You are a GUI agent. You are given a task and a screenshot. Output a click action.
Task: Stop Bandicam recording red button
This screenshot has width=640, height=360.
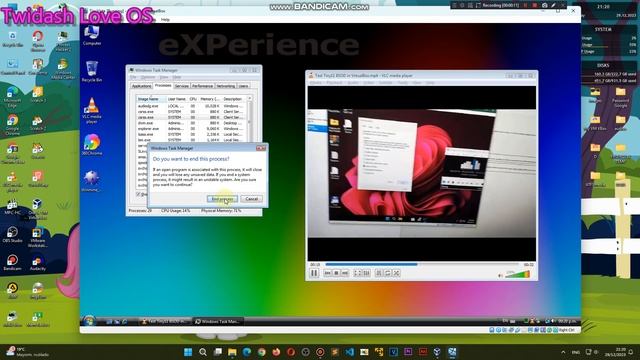(534, 5)
